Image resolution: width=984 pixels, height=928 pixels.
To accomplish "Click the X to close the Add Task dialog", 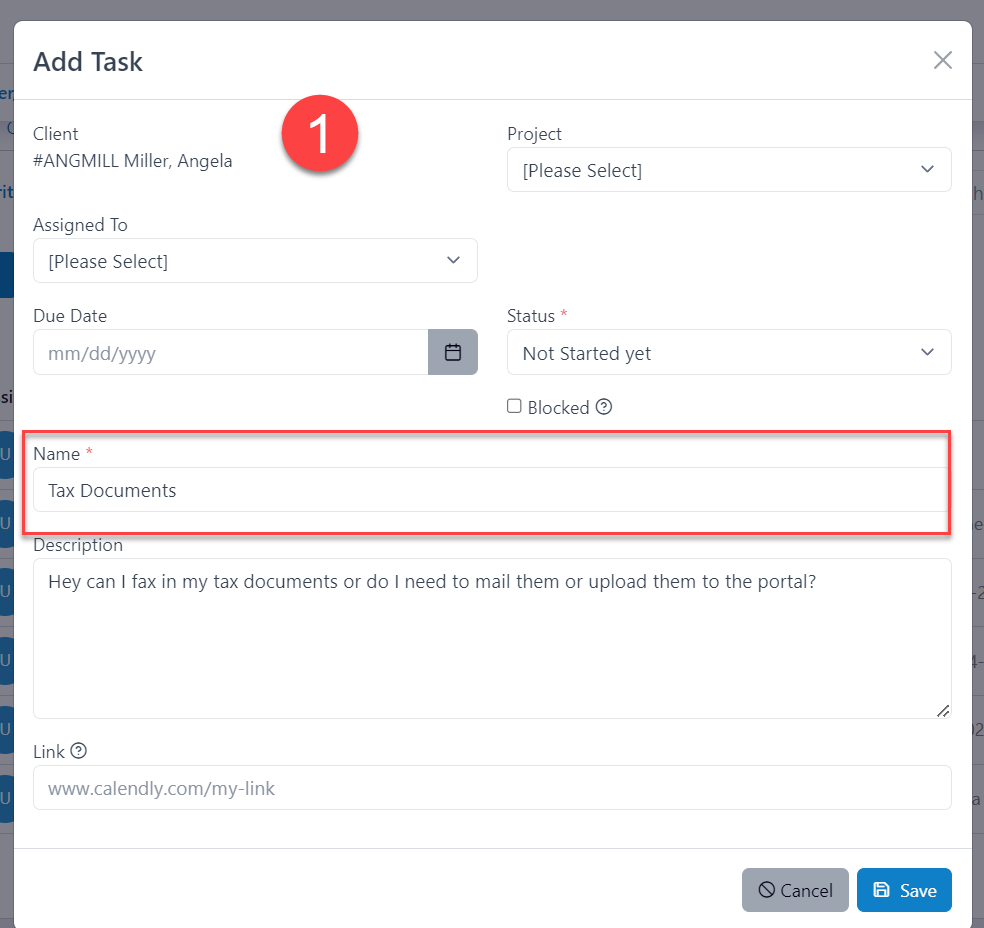I will point(942,59).
